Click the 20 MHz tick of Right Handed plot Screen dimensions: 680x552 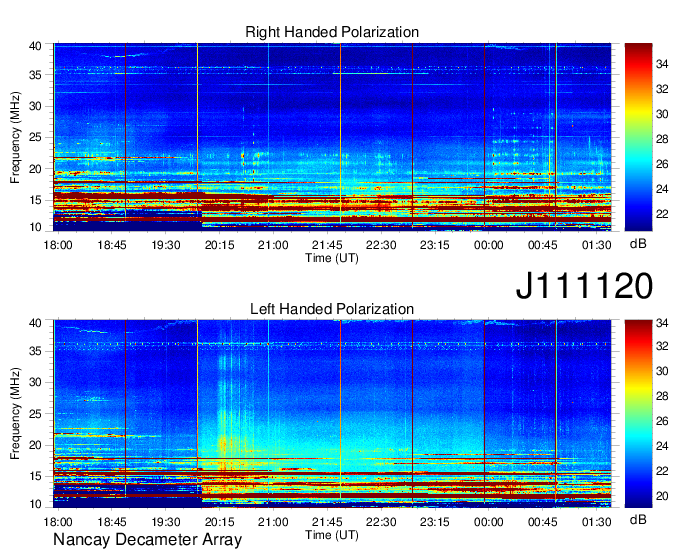pos(35,169)
